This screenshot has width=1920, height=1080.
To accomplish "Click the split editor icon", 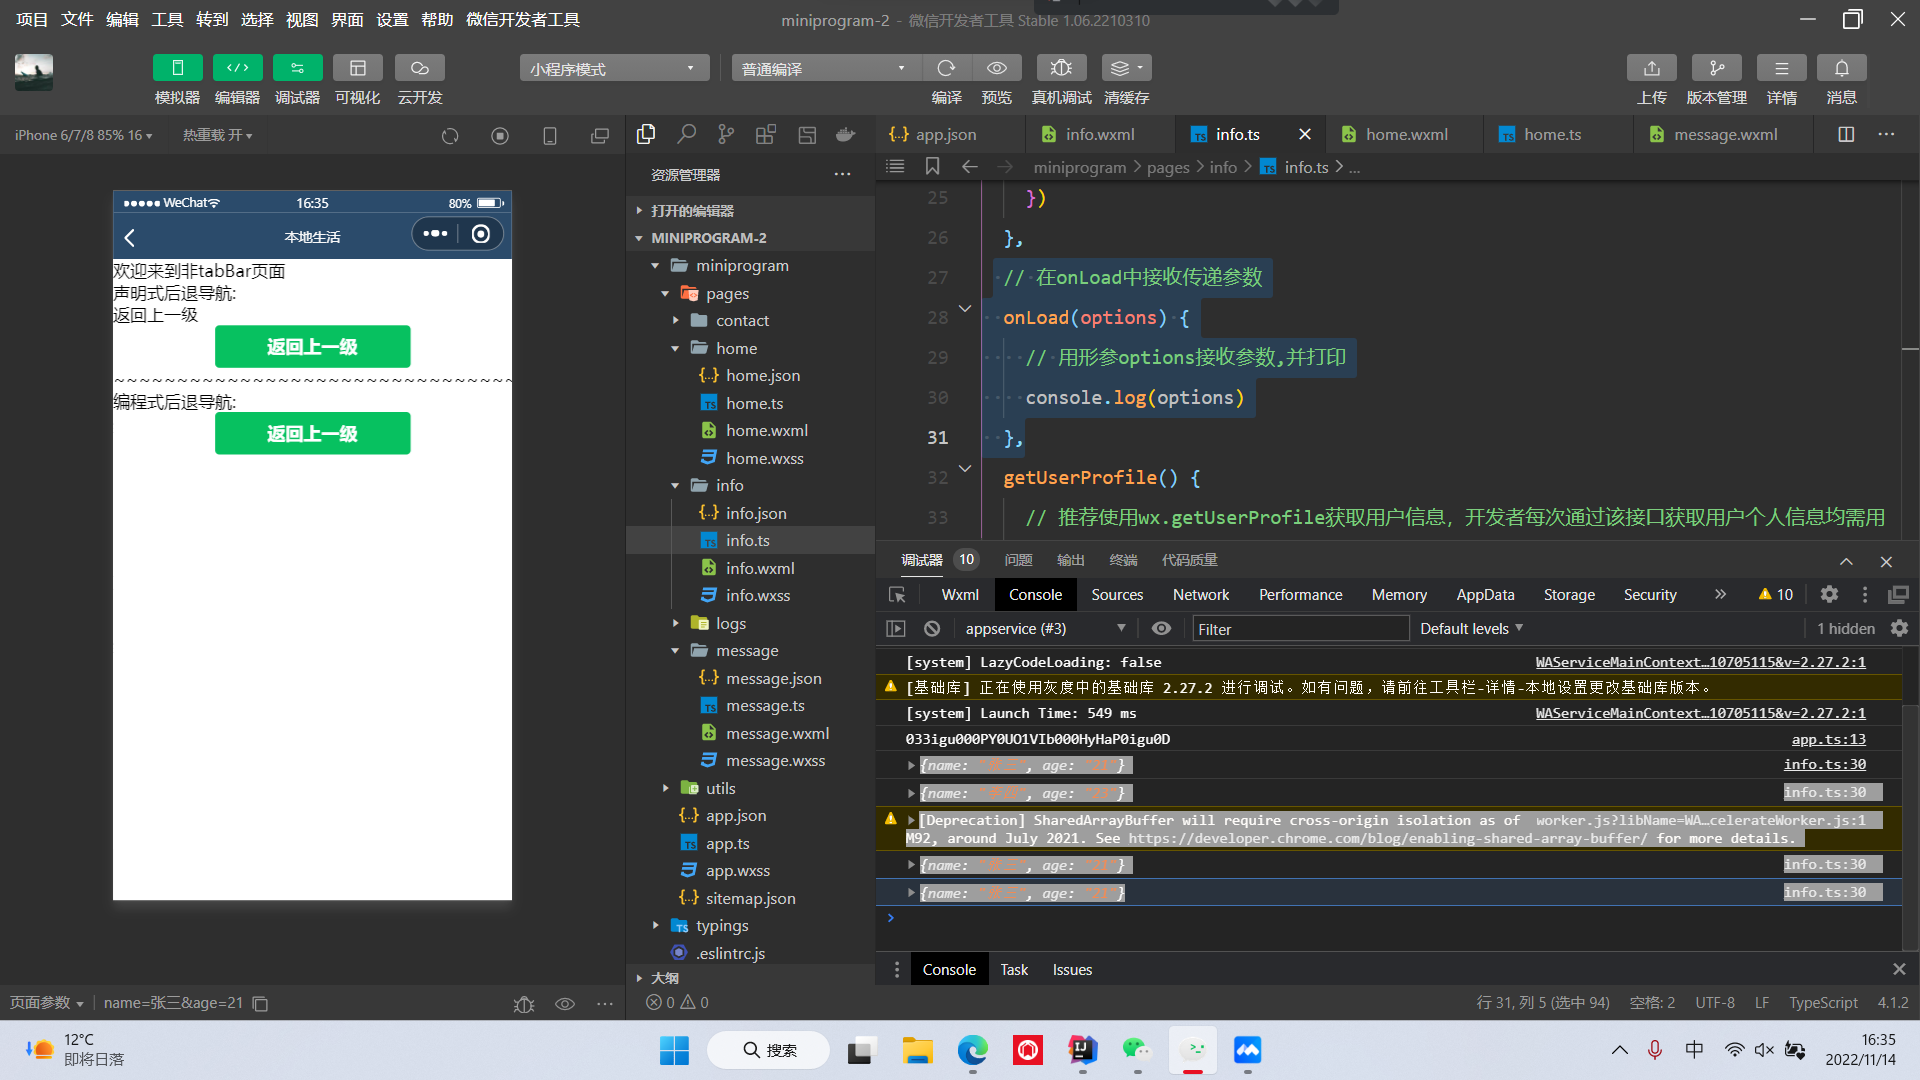I will coord(1846,134).
